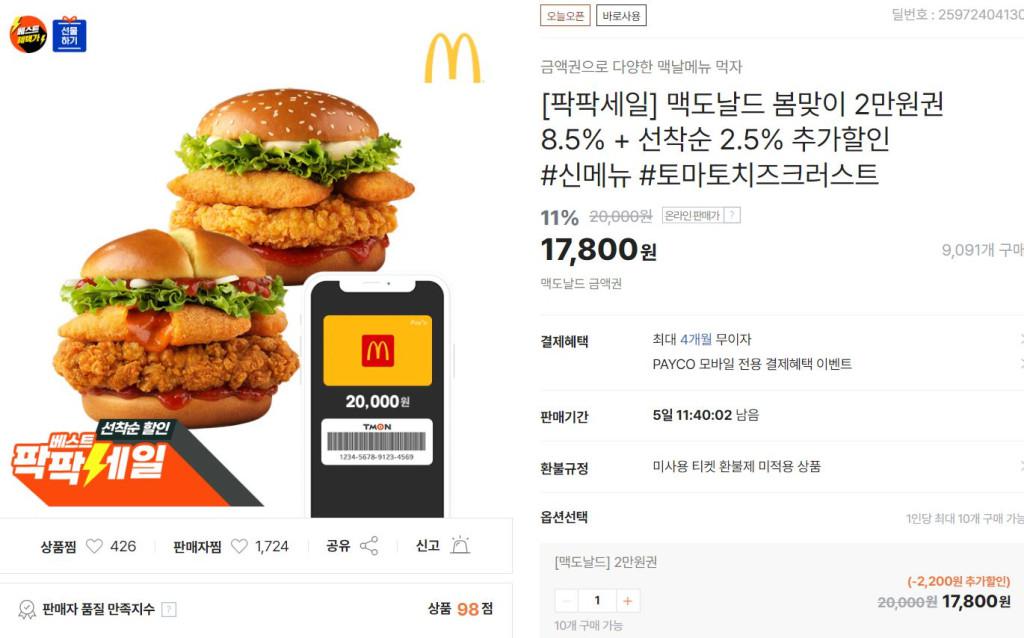Screen dimensions: 1024x638
Task: Click the 상품찜 heart icon
Action: click(95, 546)
